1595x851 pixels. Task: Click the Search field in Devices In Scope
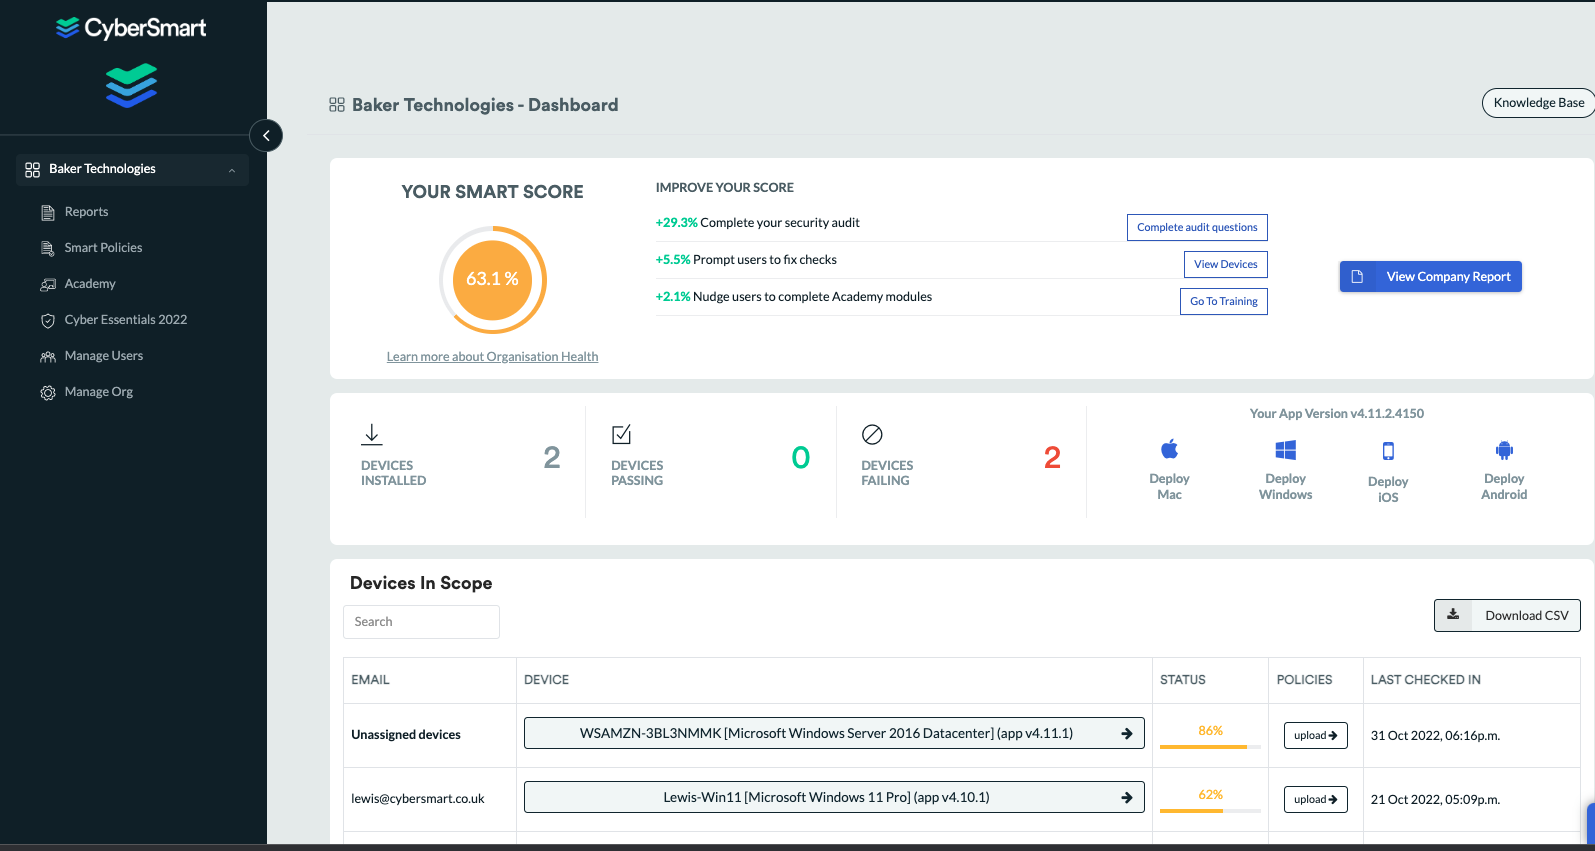pos(421,622)
